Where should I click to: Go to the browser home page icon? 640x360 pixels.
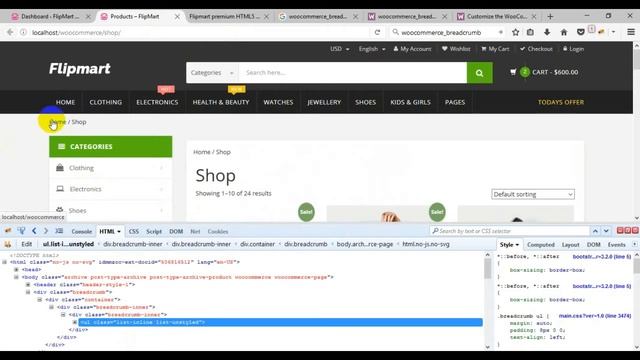click(x=564, y=32)
